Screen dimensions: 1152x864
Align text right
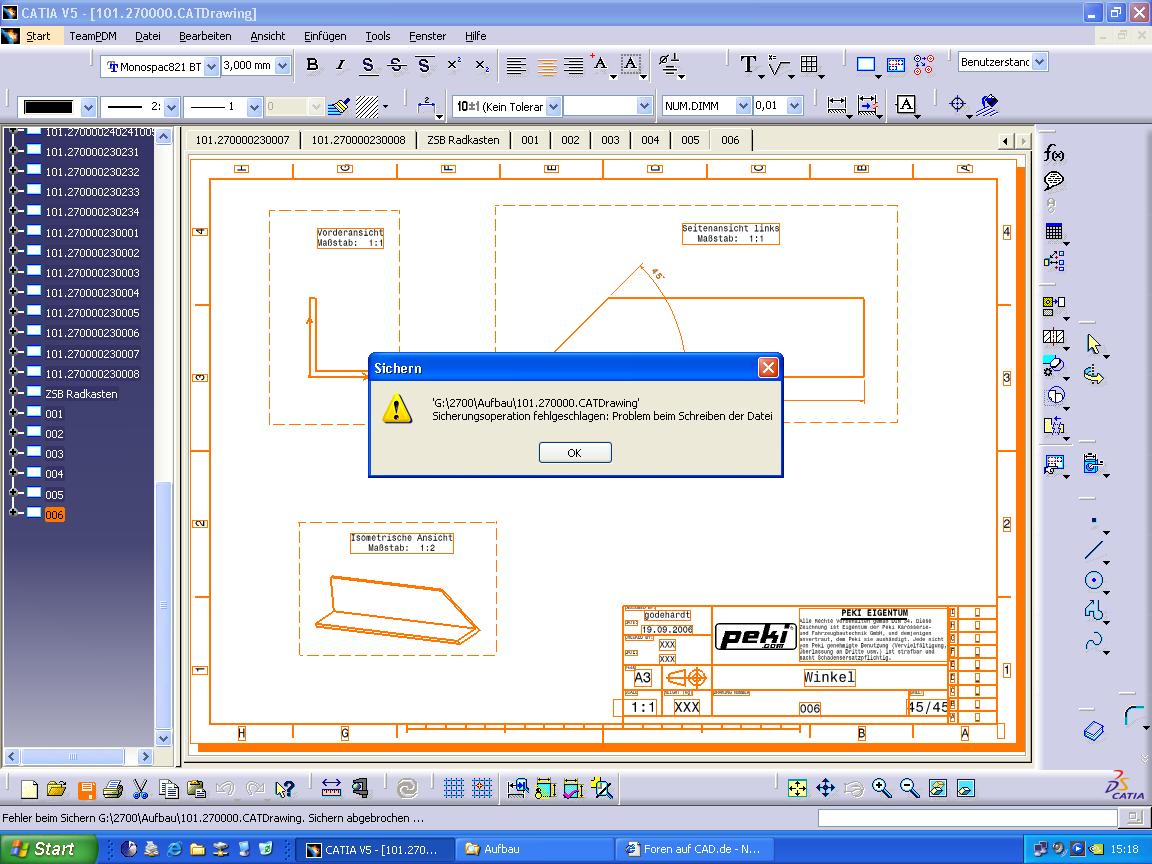(574, 65)
